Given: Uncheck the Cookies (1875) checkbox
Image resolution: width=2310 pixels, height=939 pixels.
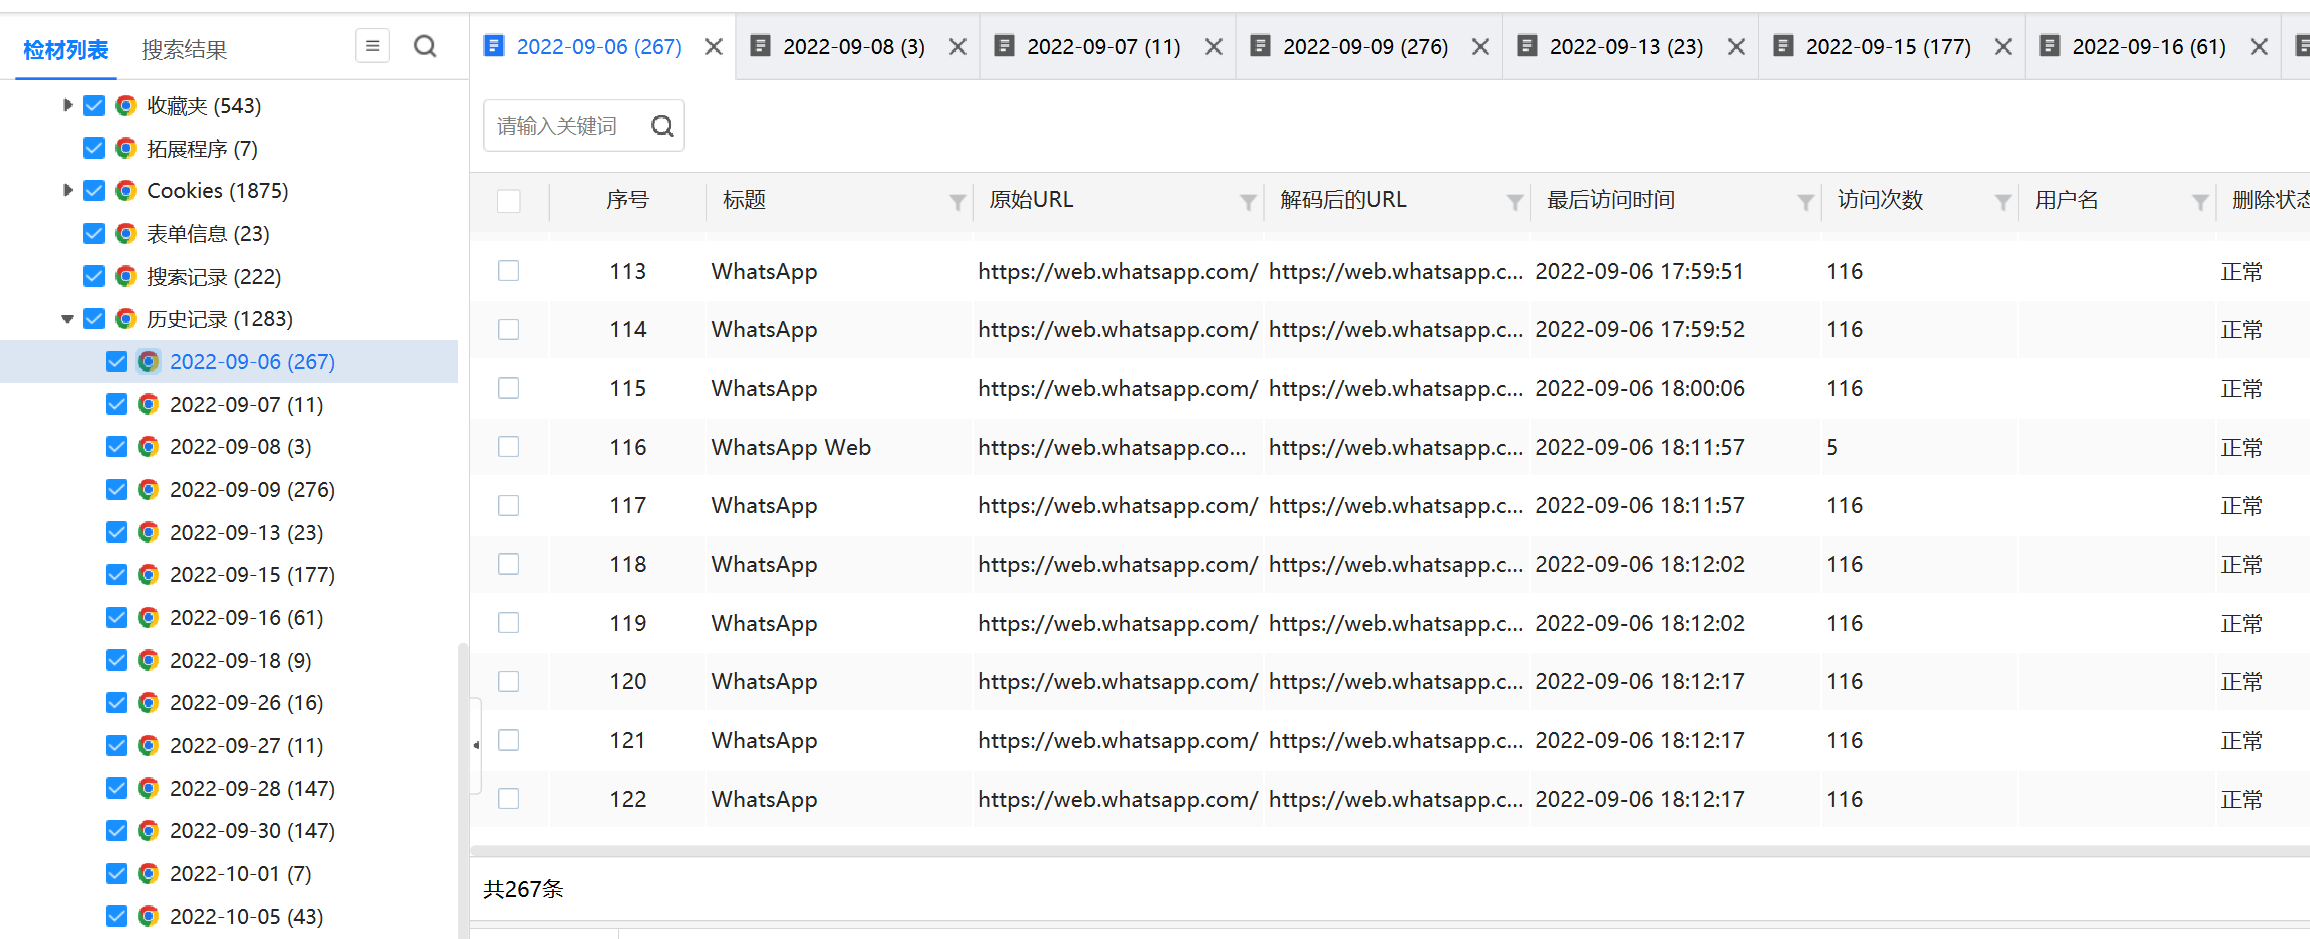Looking at the screenshot, I should click(94, 190).
